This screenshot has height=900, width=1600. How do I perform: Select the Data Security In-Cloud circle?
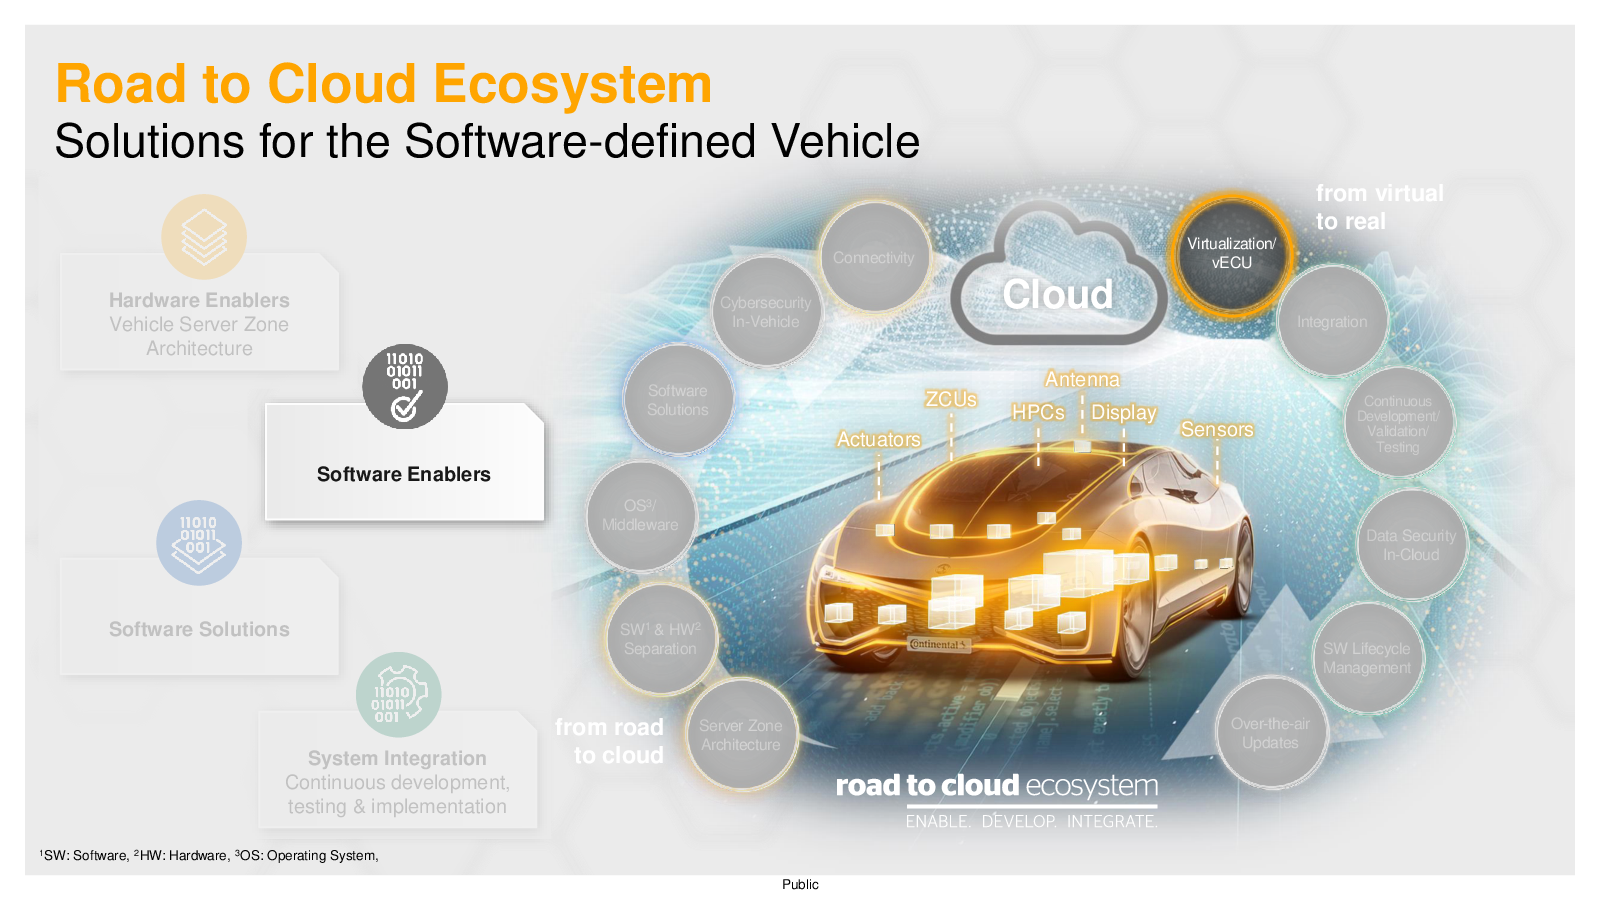[x=1412, y=545]
